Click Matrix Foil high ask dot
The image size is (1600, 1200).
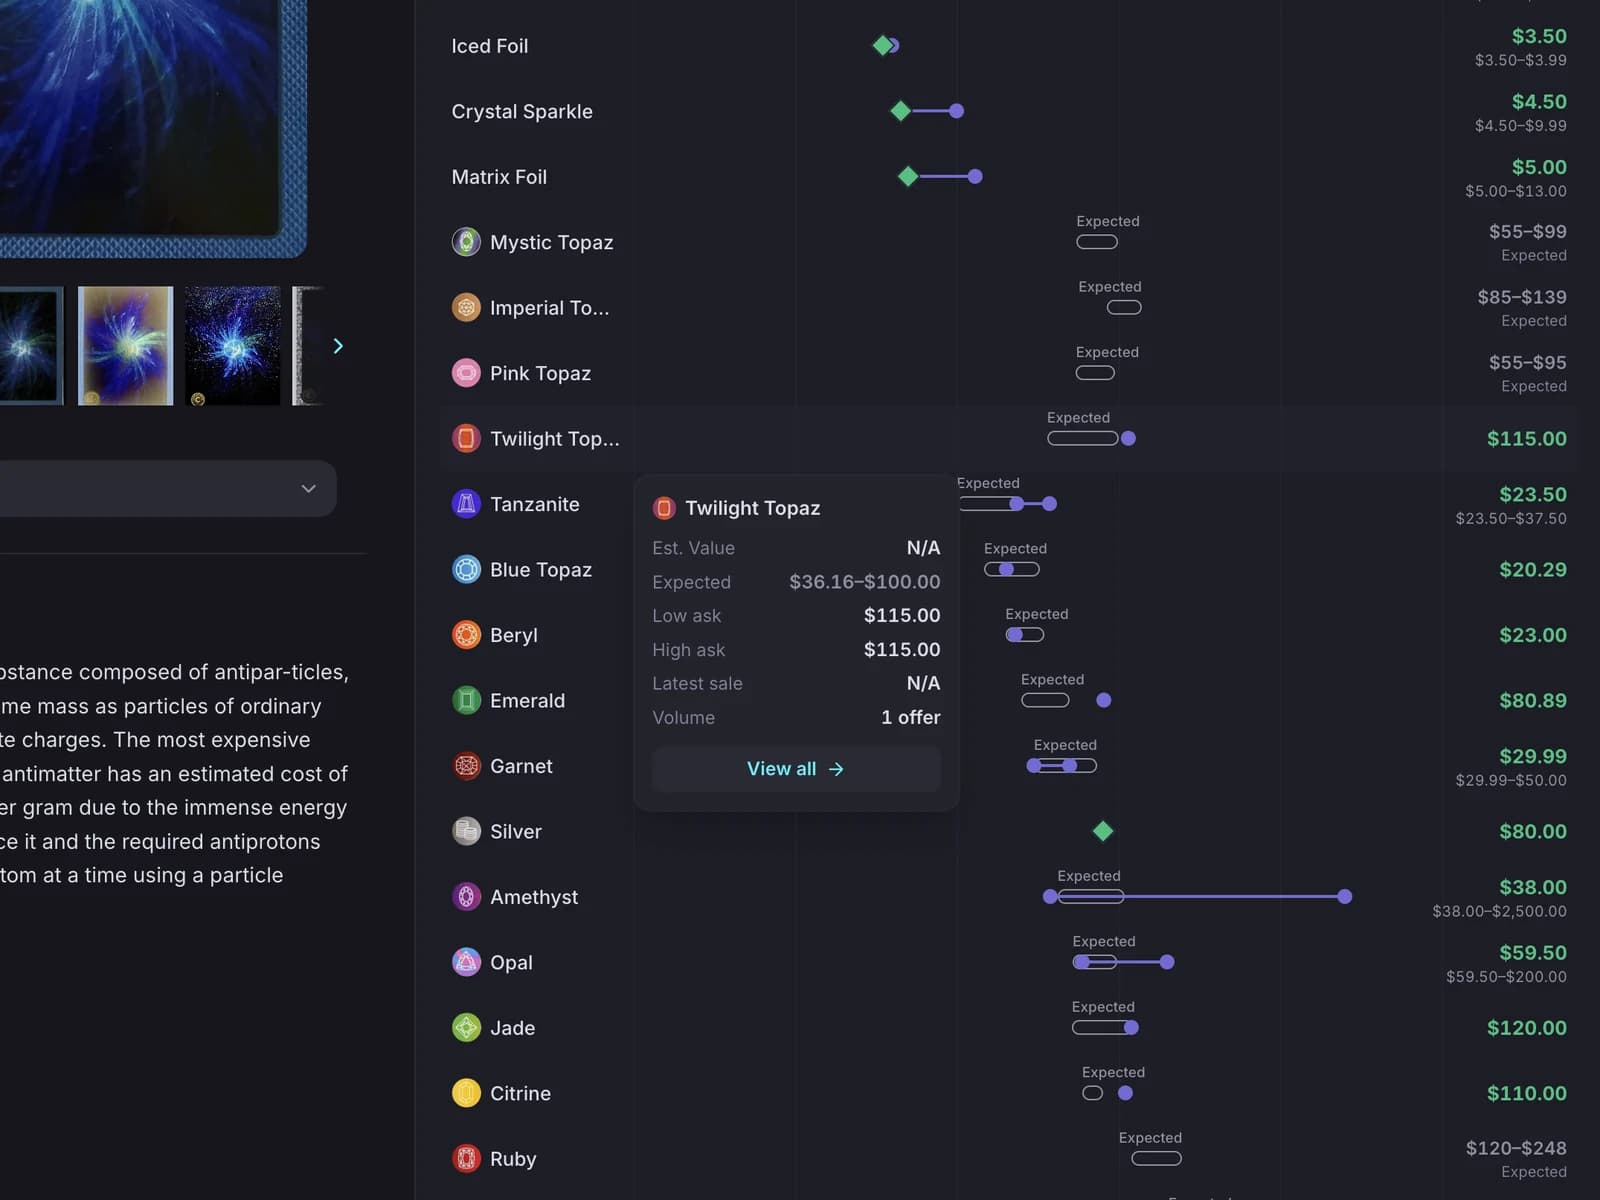tap(975, 176)
